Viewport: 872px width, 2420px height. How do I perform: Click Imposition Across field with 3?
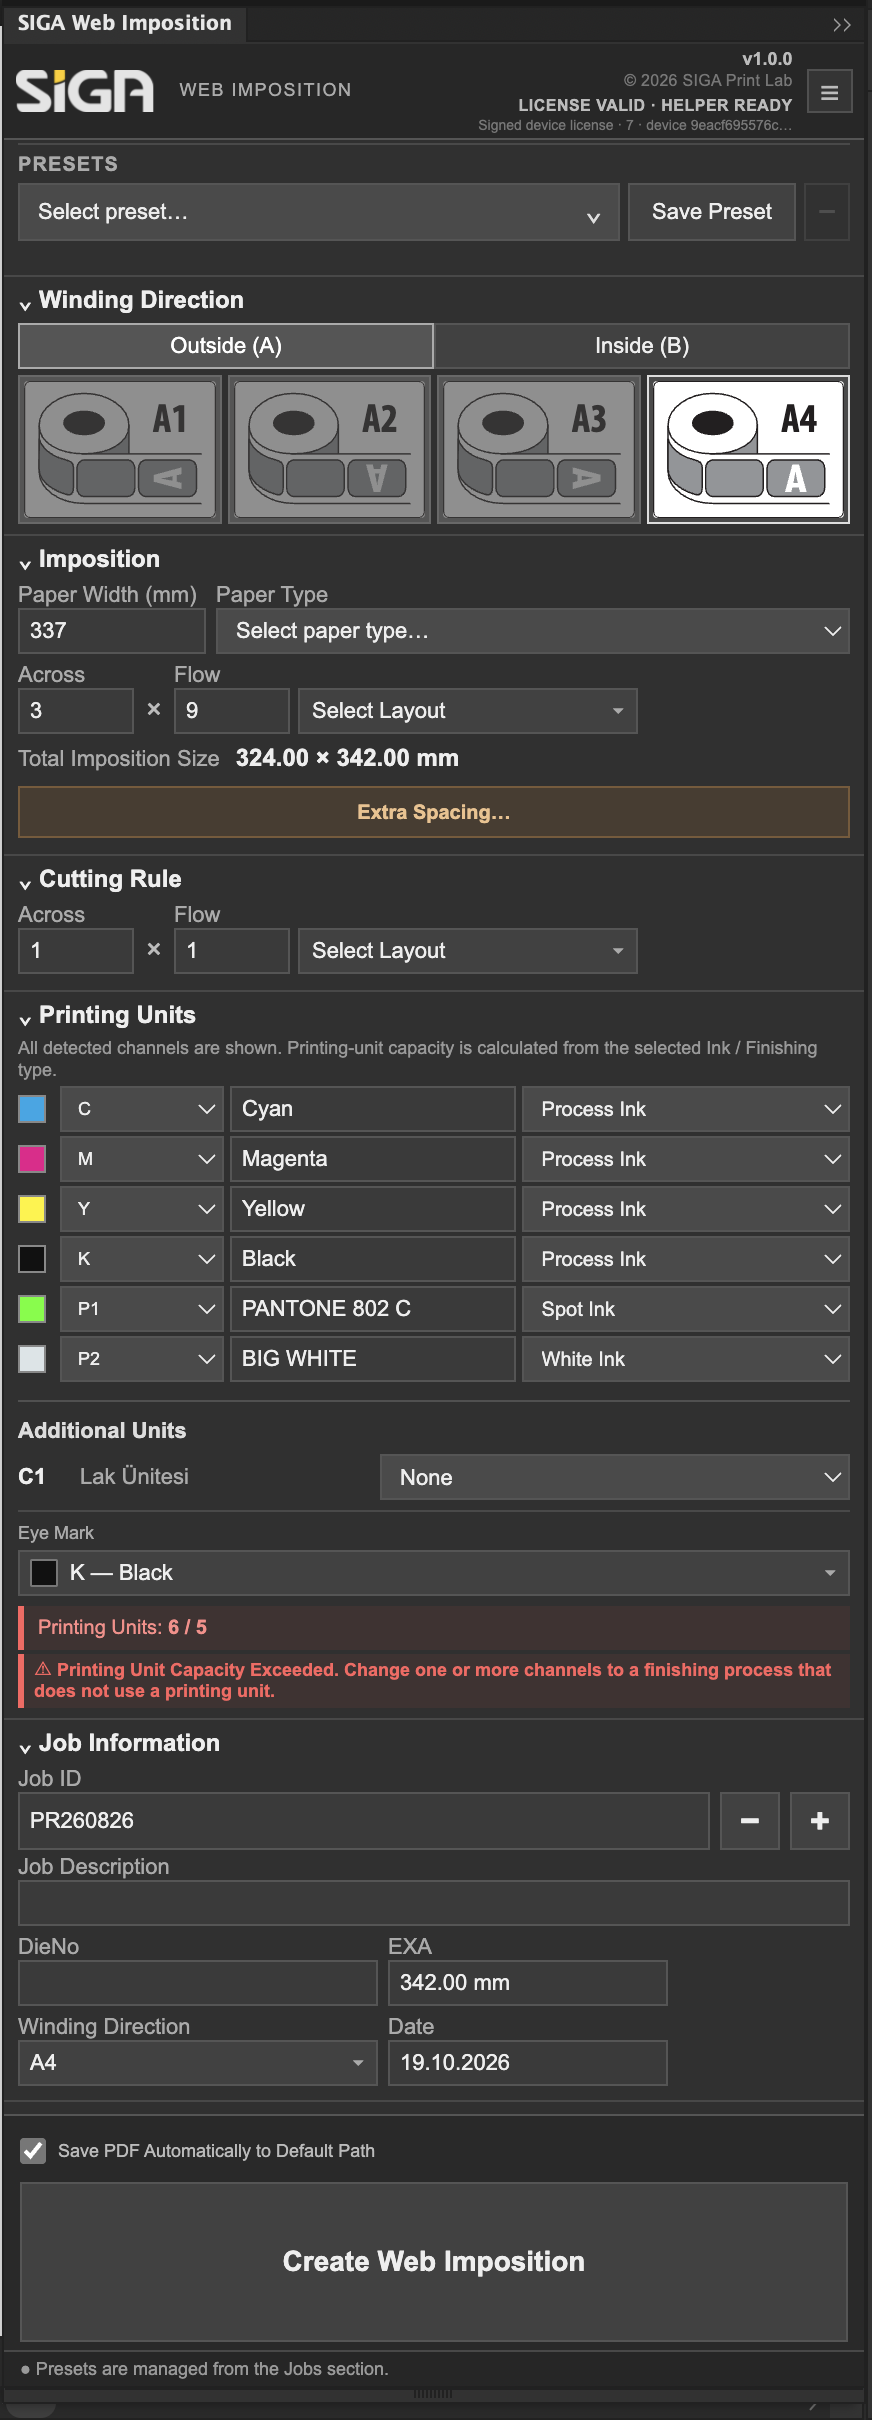[x=76, y=711]
